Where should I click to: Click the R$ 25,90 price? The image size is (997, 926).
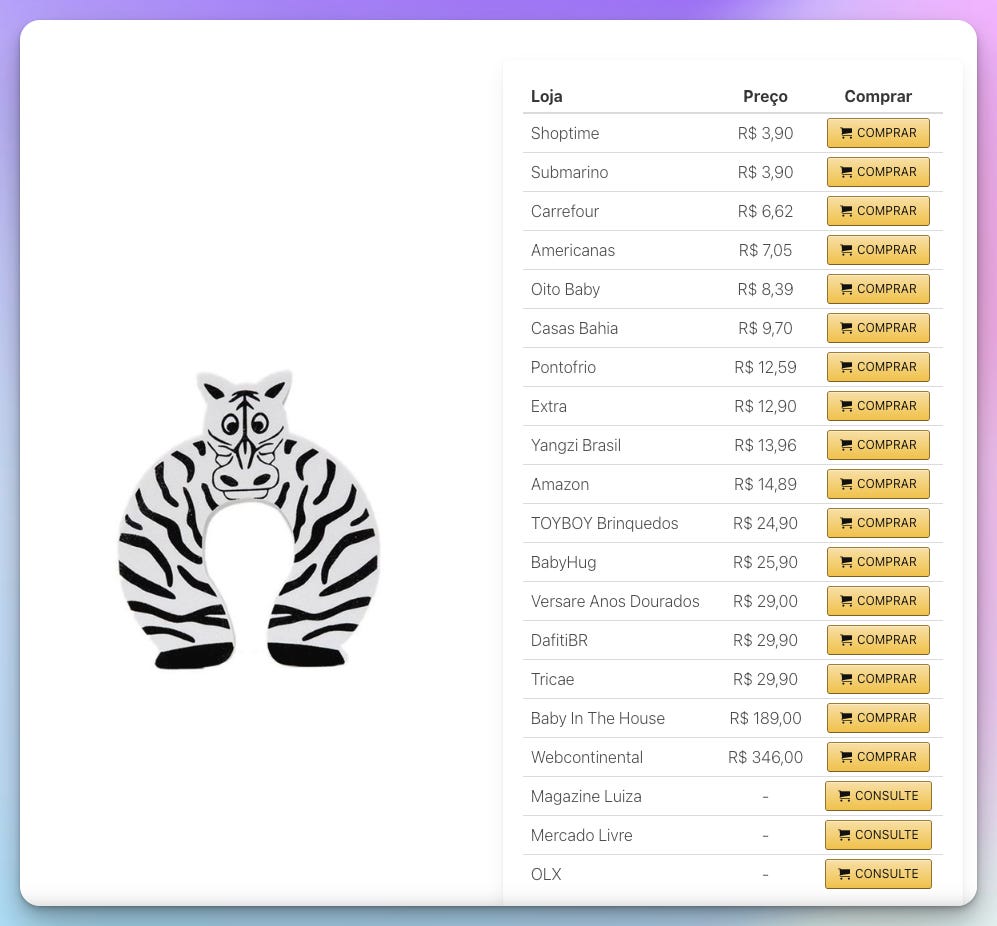765,562
